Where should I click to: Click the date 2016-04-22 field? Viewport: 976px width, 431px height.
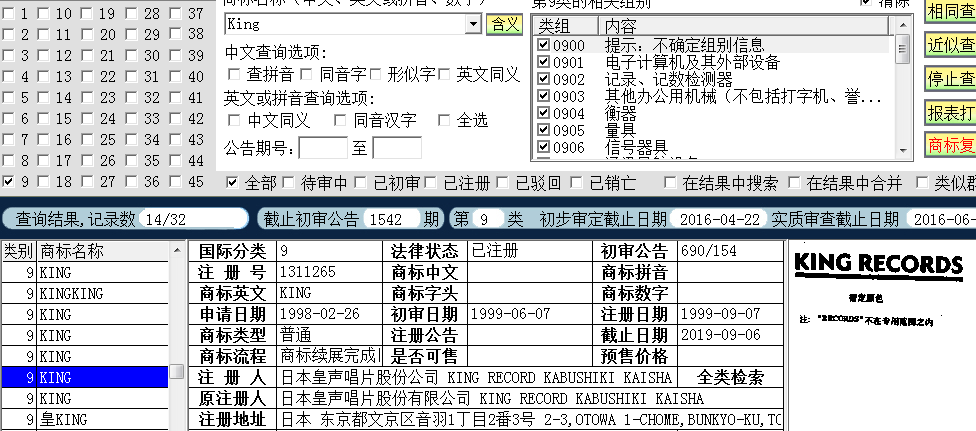[720, 219]
